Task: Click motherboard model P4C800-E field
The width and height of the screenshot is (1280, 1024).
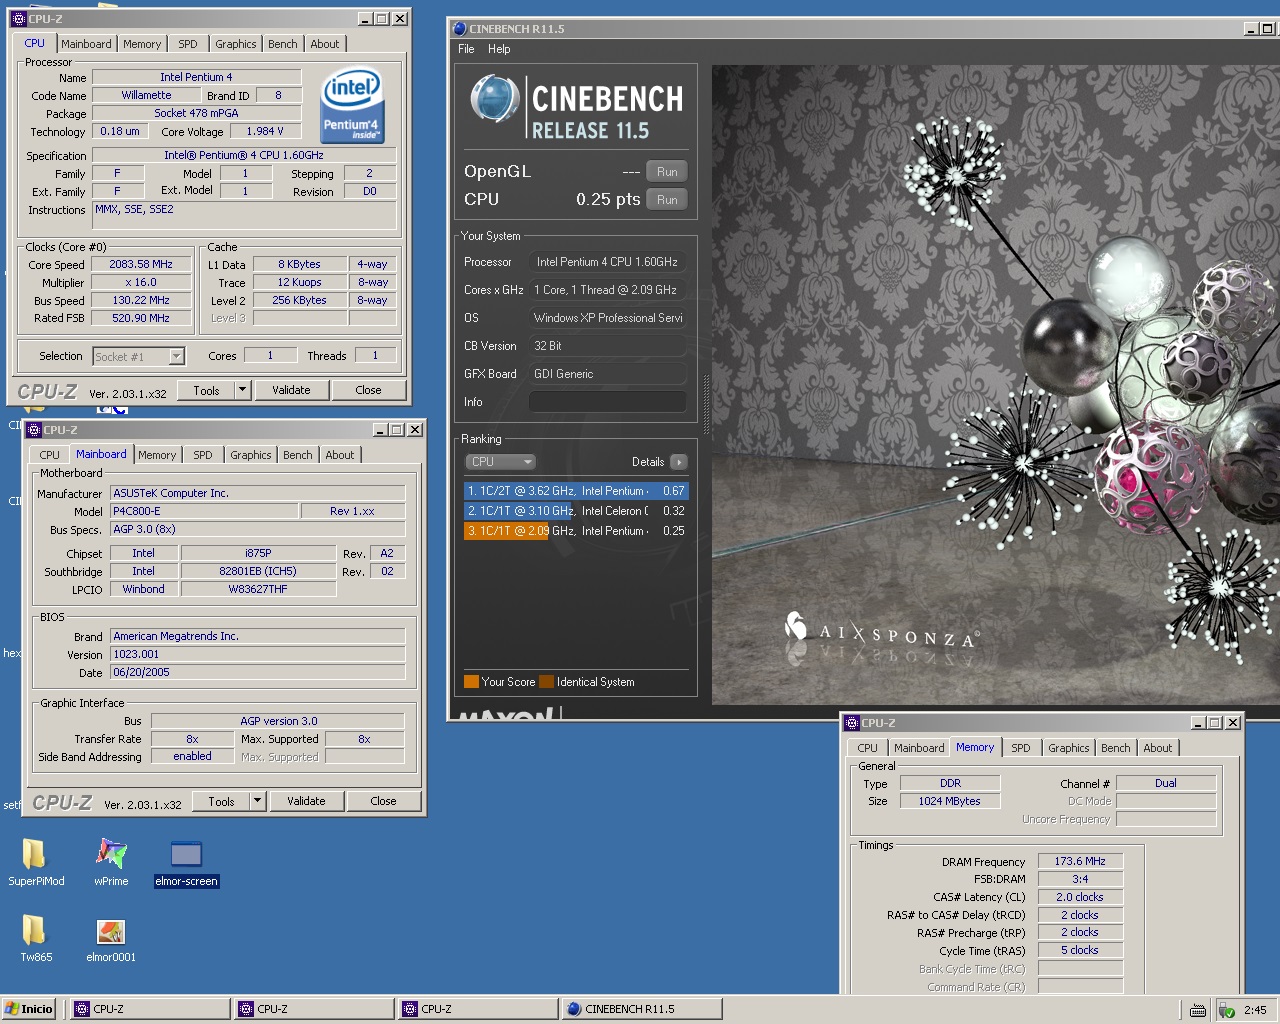Action: 204,511
